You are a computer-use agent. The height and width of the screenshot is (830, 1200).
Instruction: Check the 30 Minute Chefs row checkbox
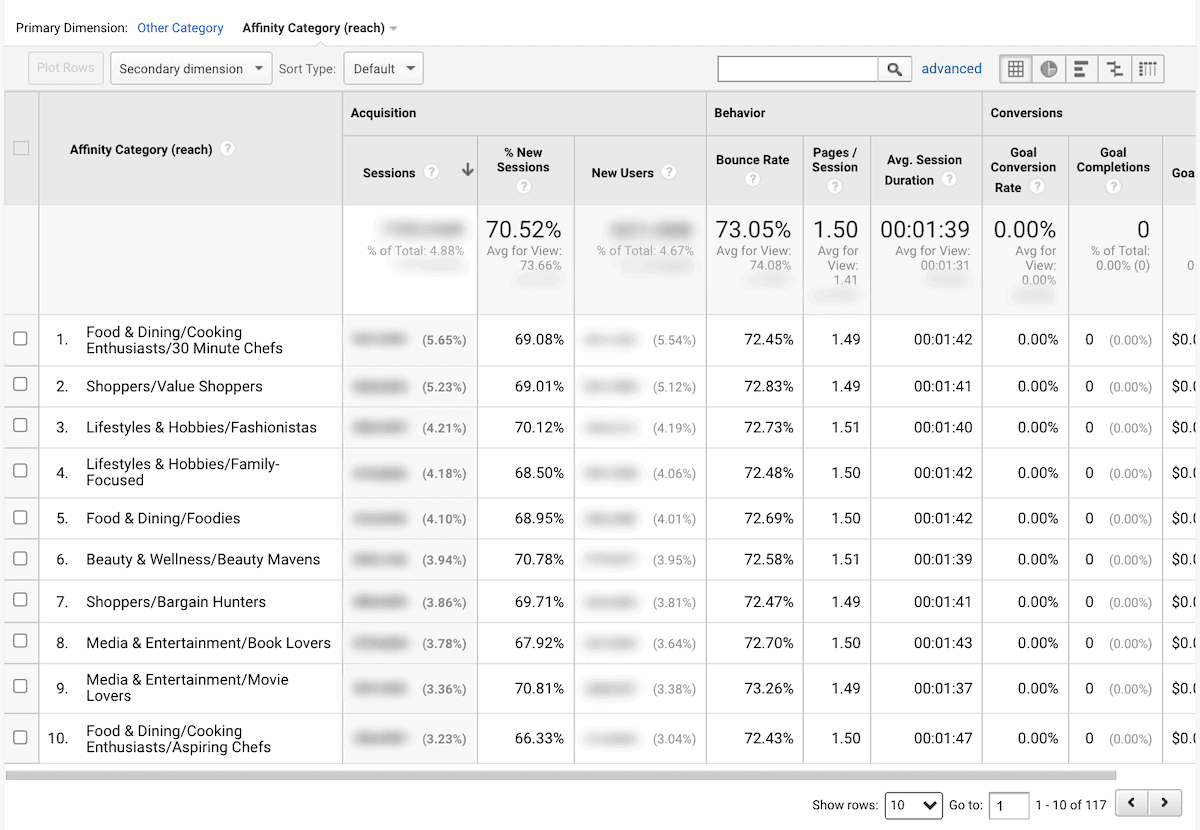20,339
